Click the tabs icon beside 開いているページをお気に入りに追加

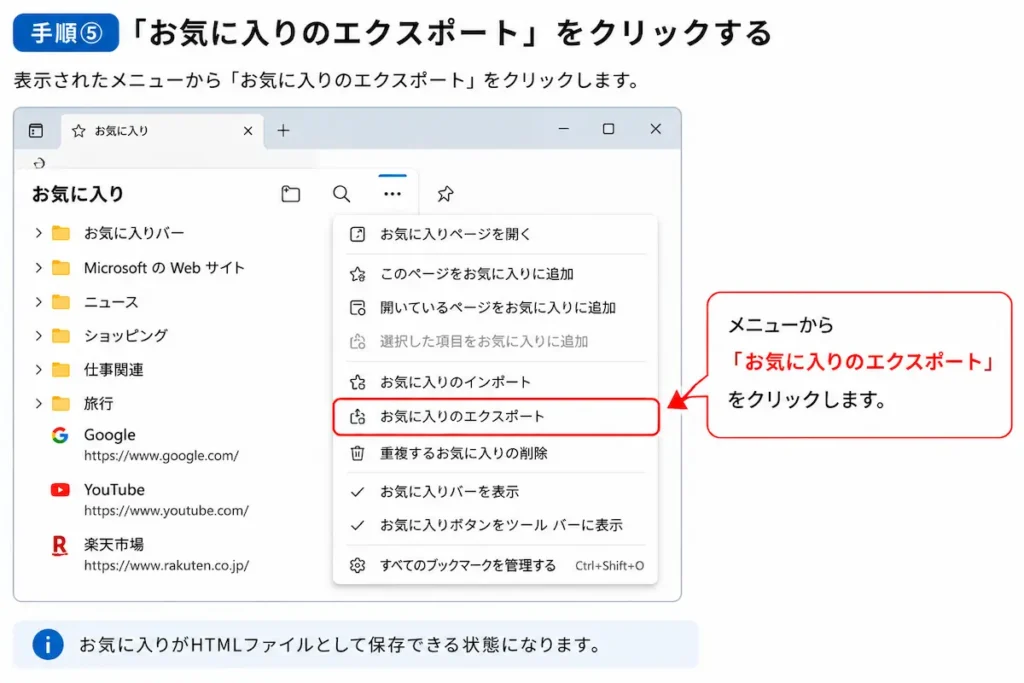click(357, 308)
